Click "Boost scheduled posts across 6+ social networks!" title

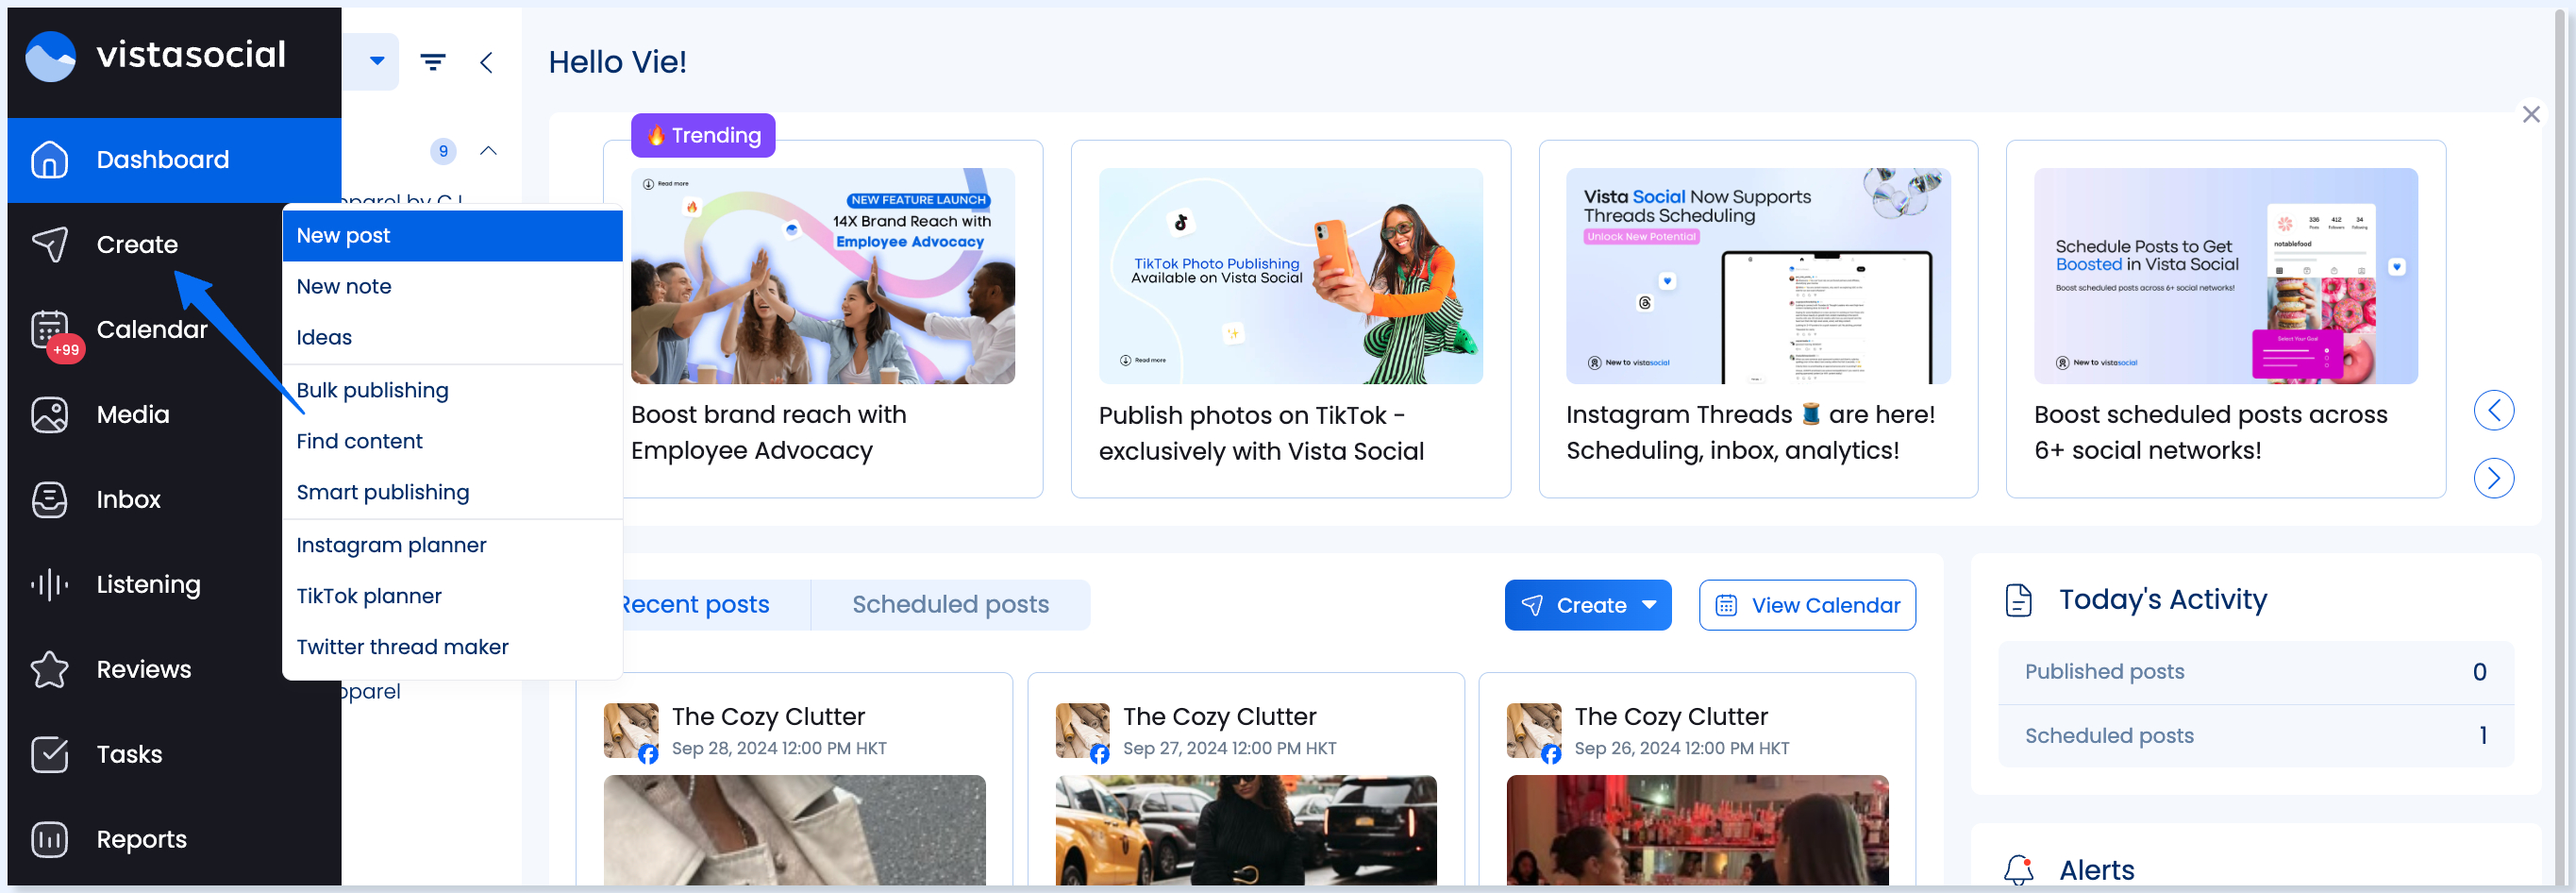2211,433
